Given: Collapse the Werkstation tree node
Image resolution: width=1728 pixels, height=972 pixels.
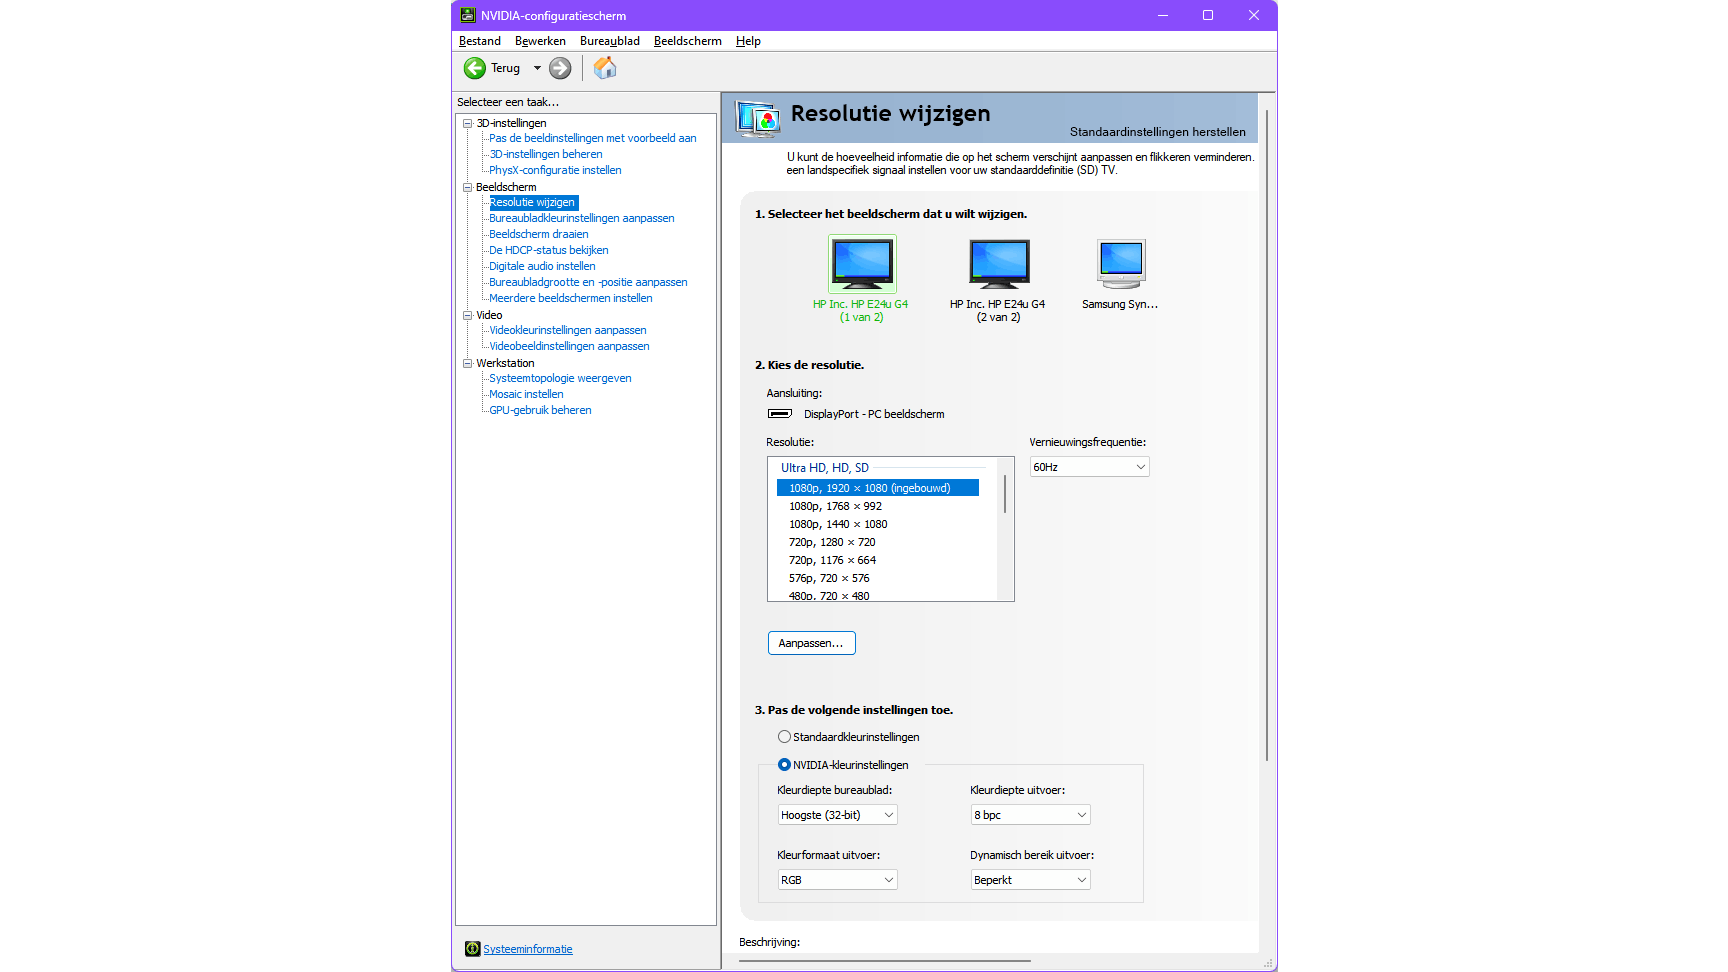Looking at the screenshot, I should [x=467, y=363].
